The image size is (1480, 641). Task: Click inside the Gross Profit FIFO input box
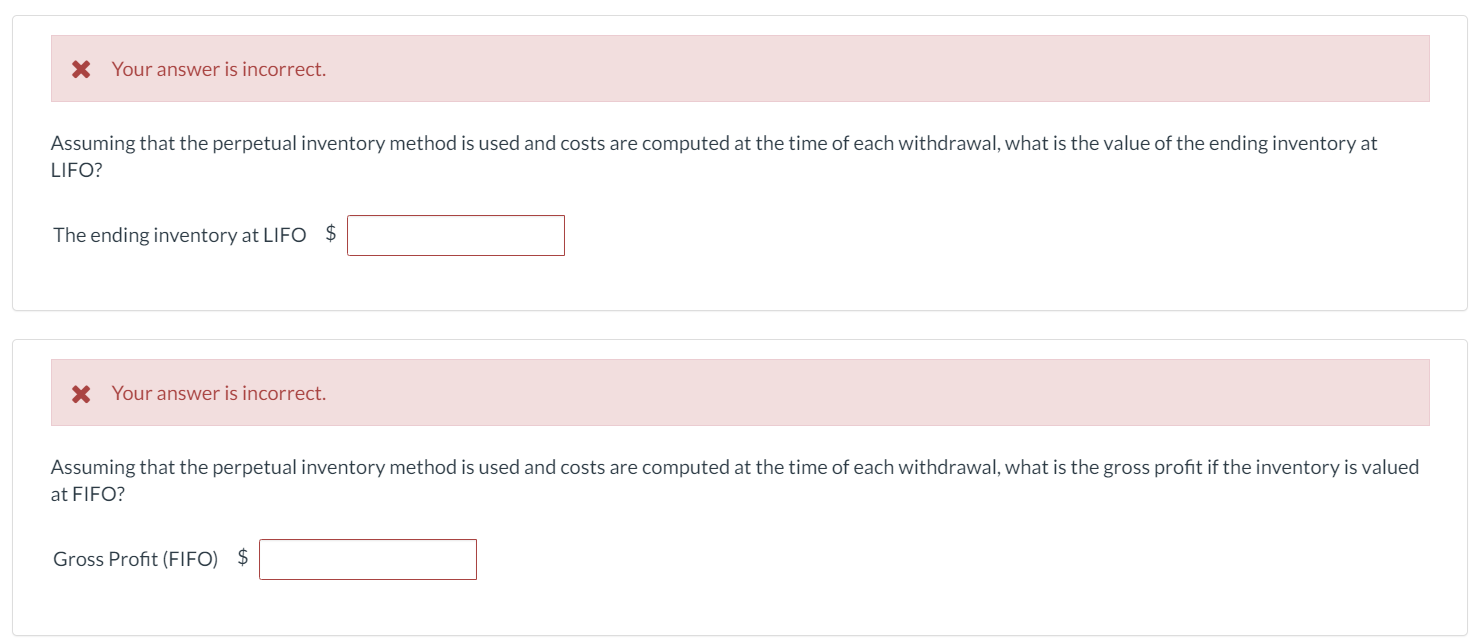click(x=367, y=558)
